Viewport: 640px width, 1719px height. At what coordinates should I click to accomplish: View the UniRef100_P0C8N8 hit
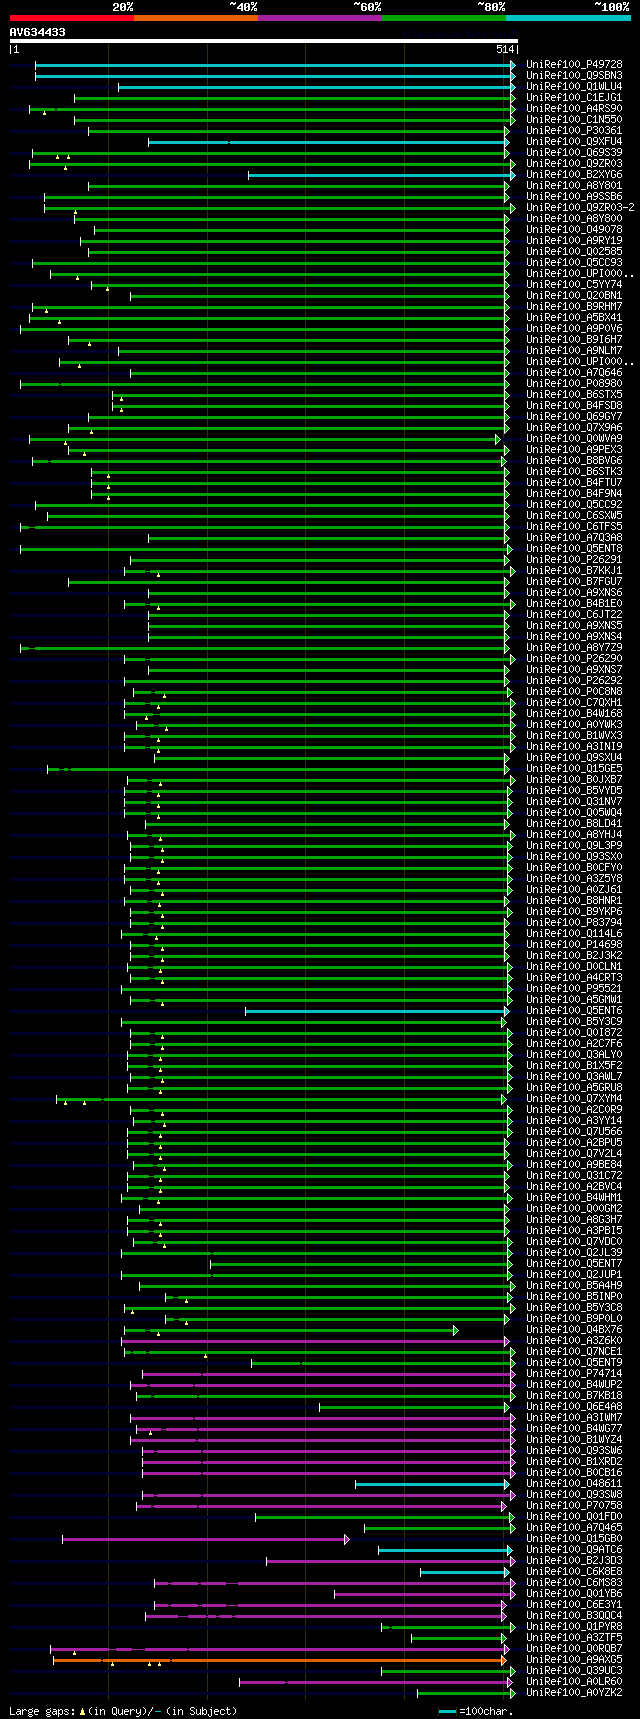tap(574, 691)
